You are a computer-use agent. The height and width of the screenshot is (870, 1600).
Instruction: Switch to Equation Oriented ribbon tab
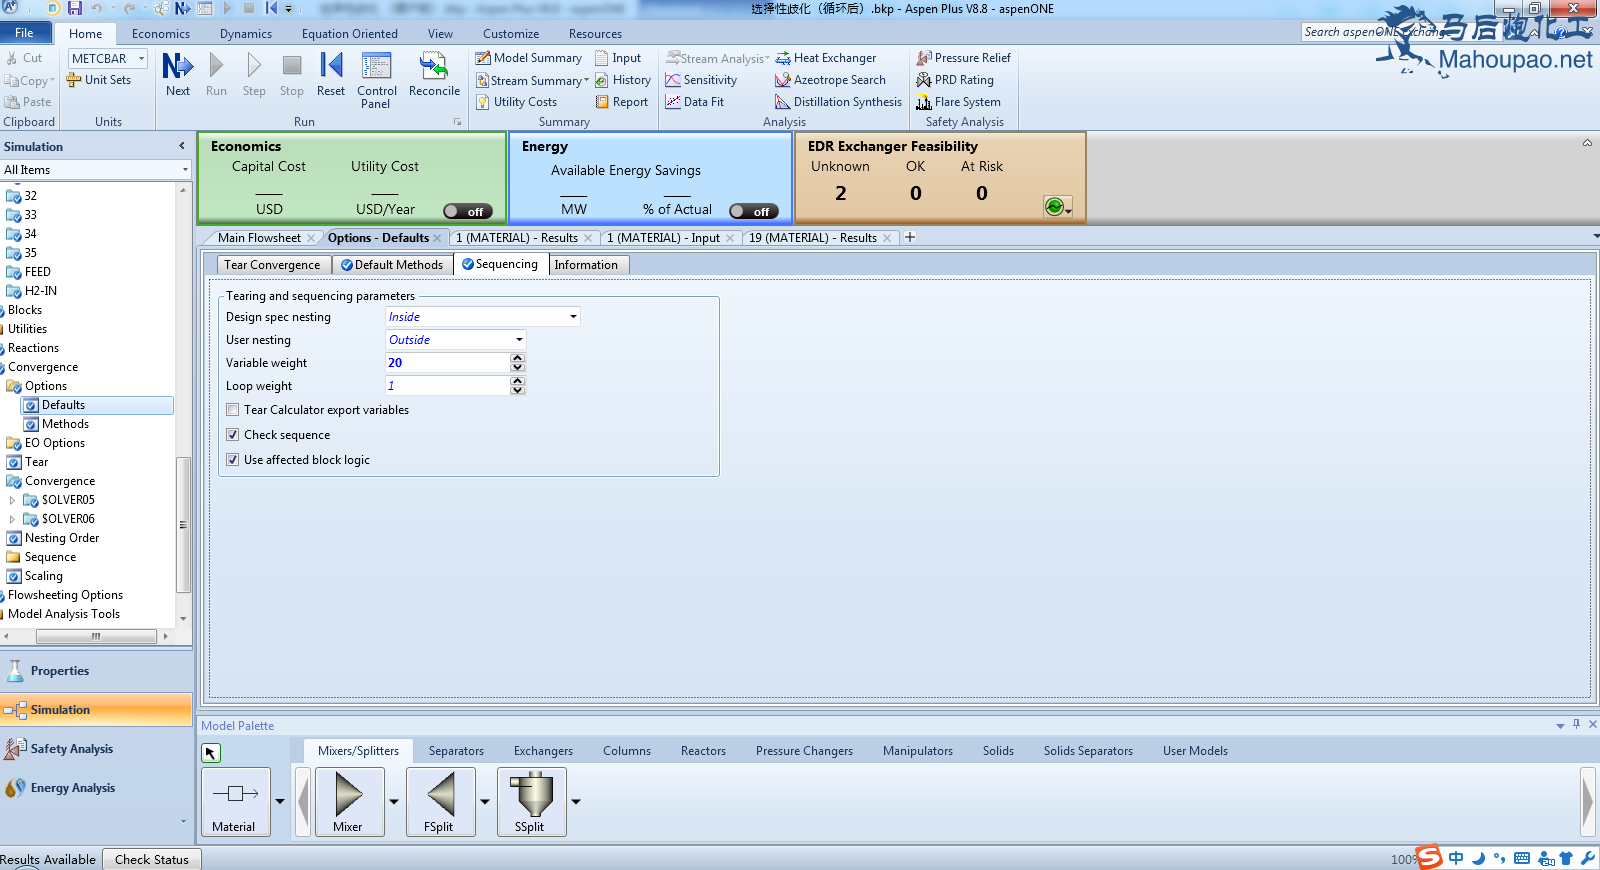[349, 34]
